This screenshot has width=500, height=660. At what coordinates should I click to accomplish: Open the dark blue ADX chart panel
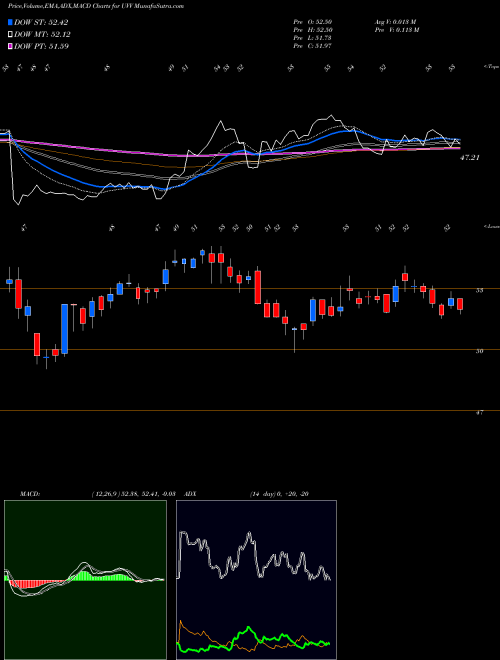click(x=256, y=580)
